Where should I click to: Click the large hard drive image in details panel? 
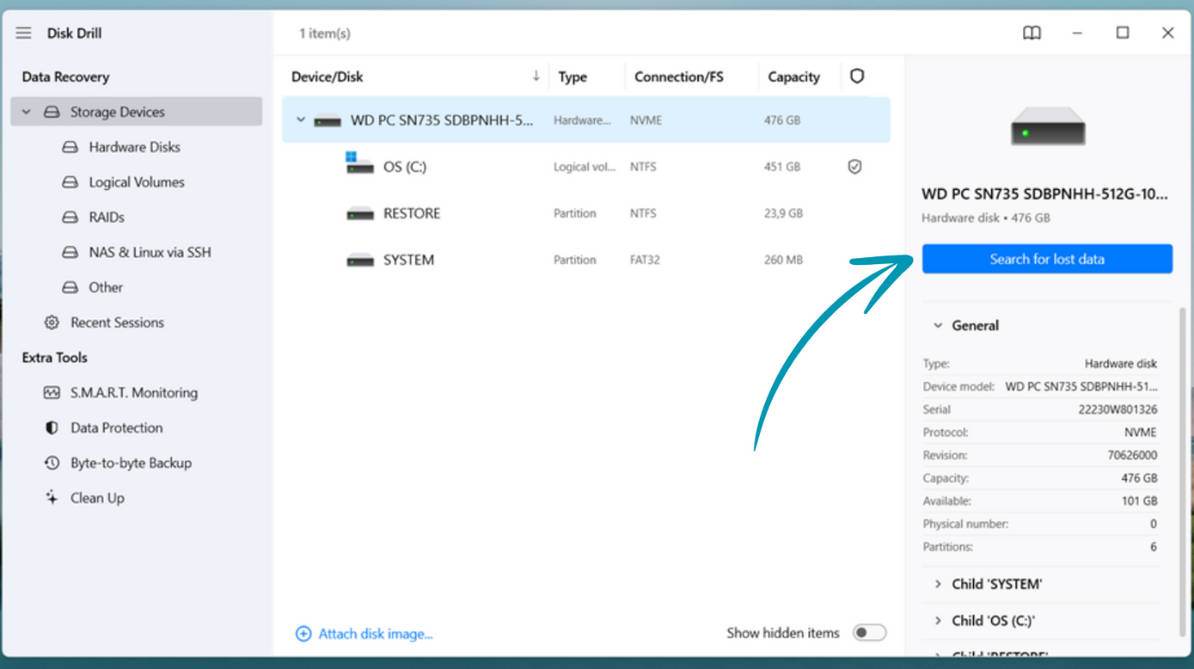[x=1048, y=126]
